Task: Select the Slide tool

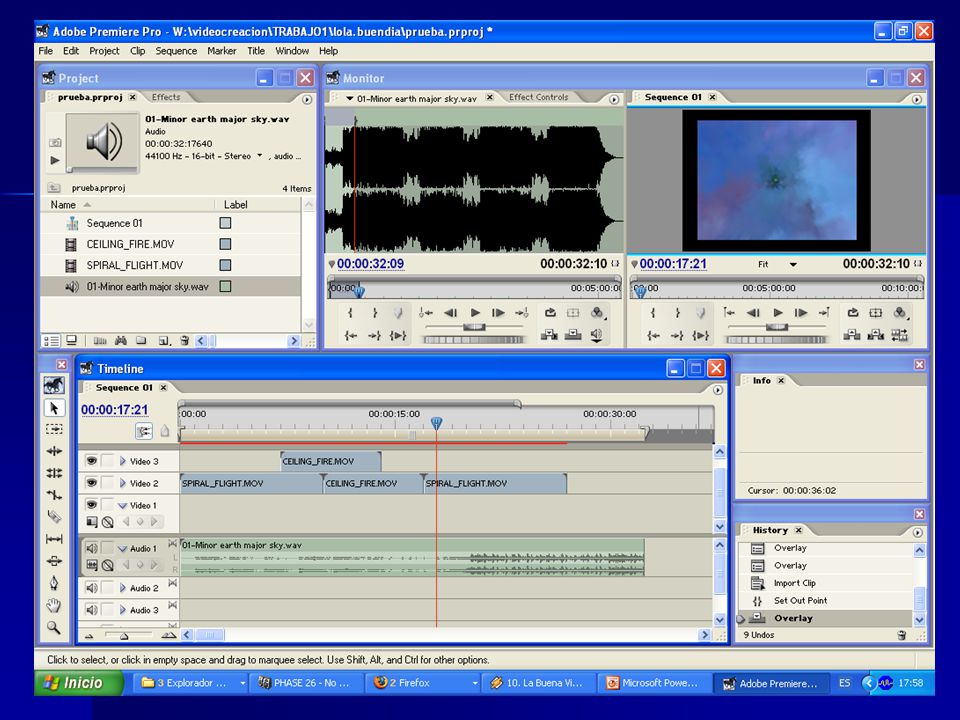Action: [54, 561]
